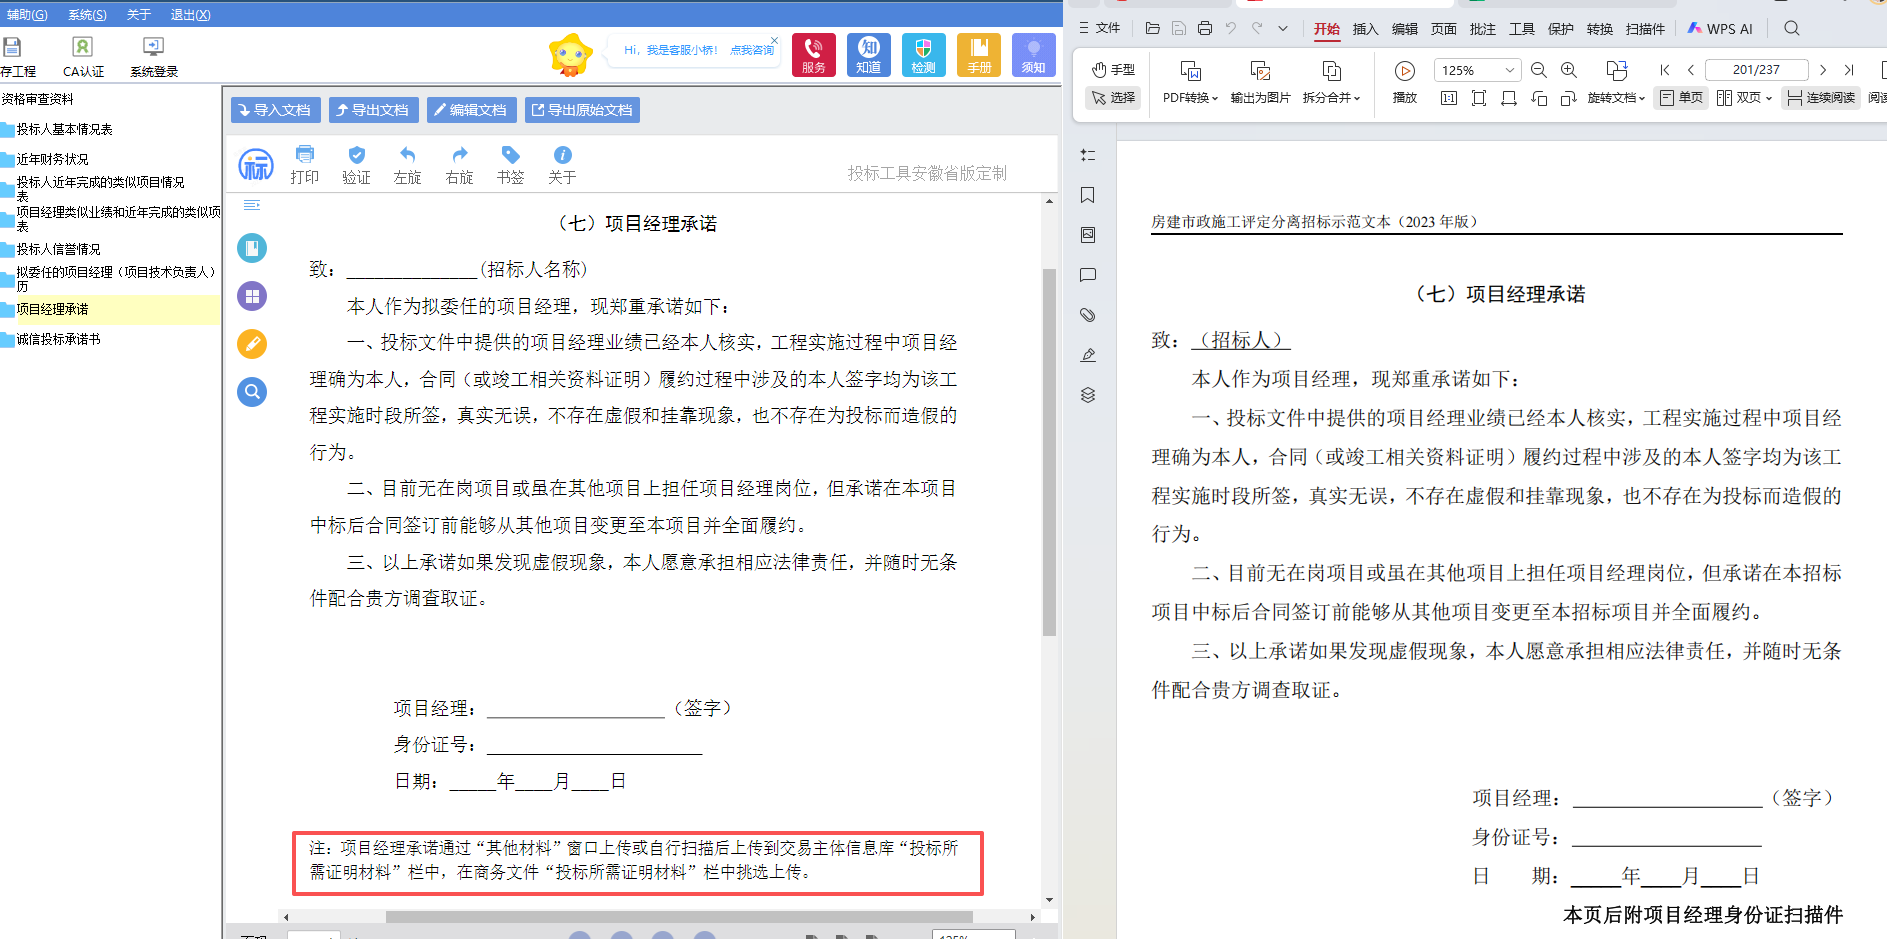Viewport: 1887px width, 939px height.
Task: Expand the PDF转换 dropdown
Action: tap(1190, 98)
